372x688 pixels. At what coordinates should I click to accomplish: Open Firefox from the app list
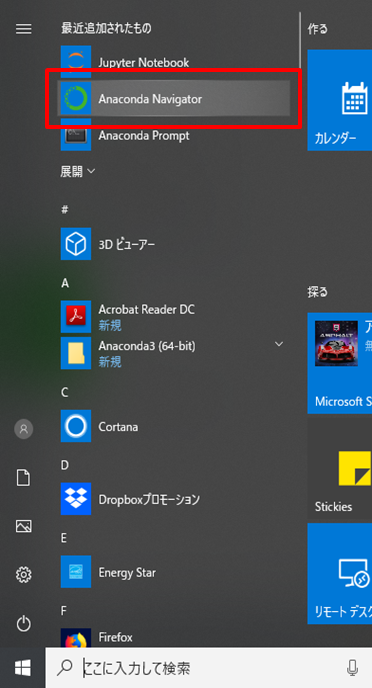click(174, 638)
